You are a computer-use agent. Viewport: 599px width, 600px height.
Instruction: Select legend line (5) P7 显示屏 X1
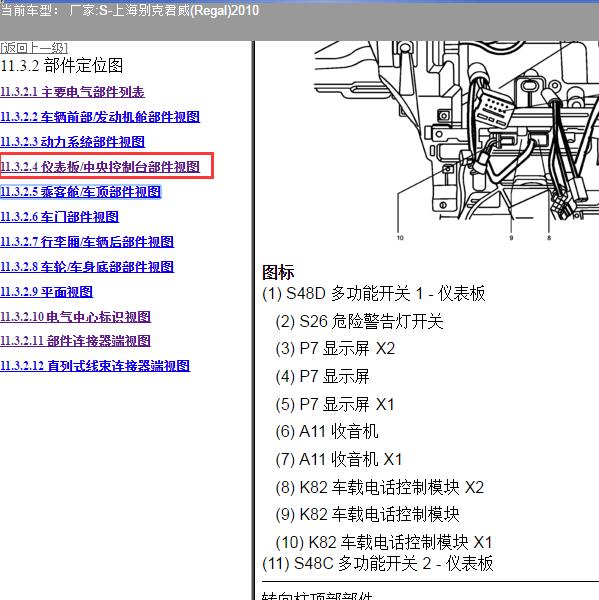(335, 404)
